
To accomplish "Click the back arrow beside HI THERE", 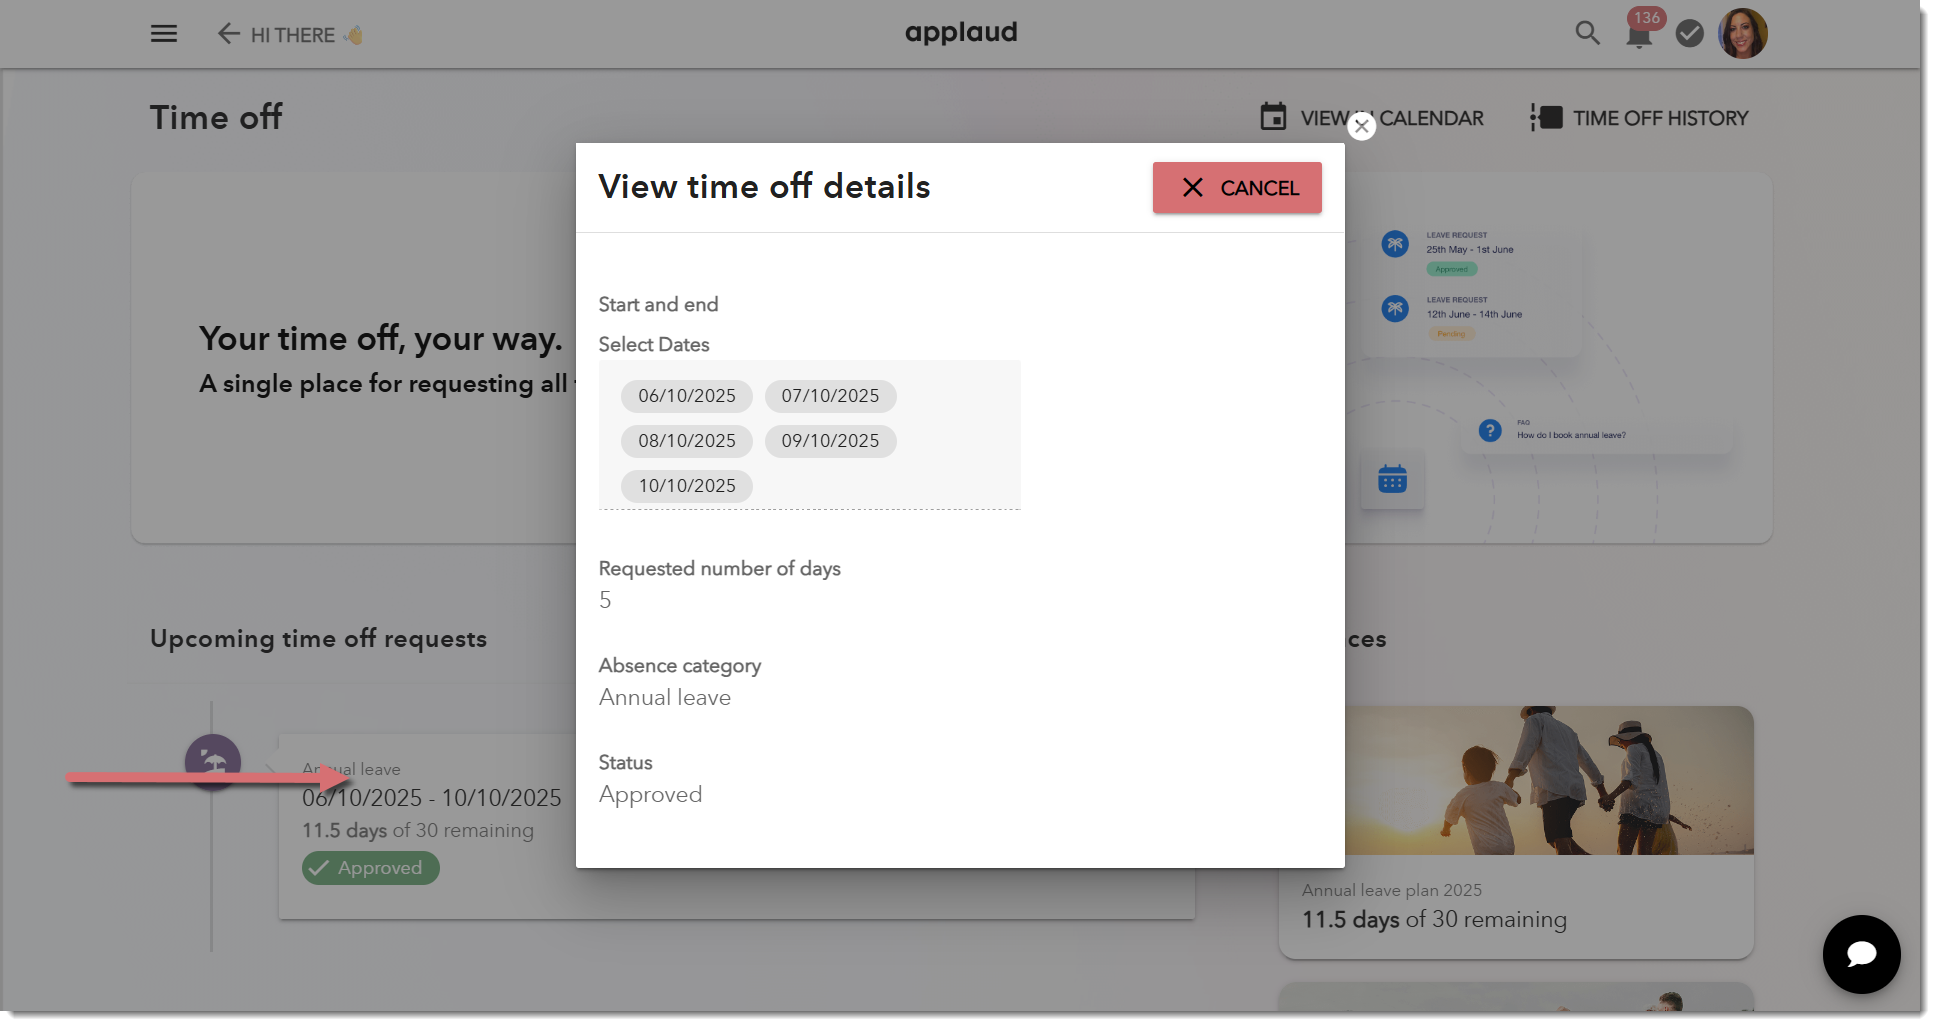I will click(x=228, y=33).
